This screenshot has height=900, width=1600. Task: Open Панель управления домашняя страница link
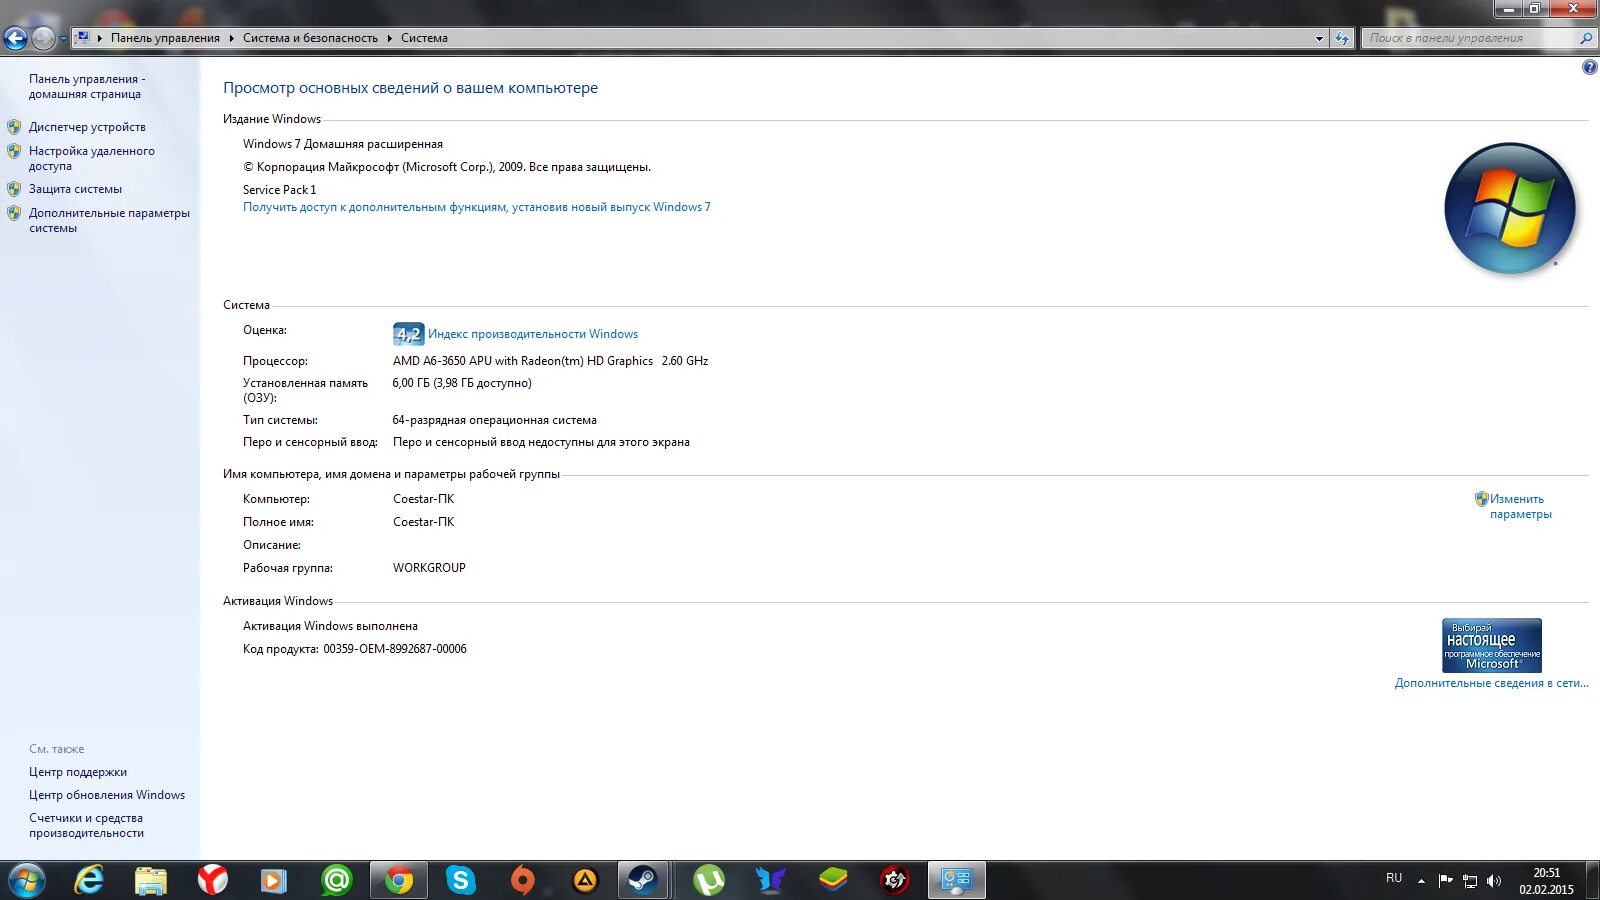(87, 86)
